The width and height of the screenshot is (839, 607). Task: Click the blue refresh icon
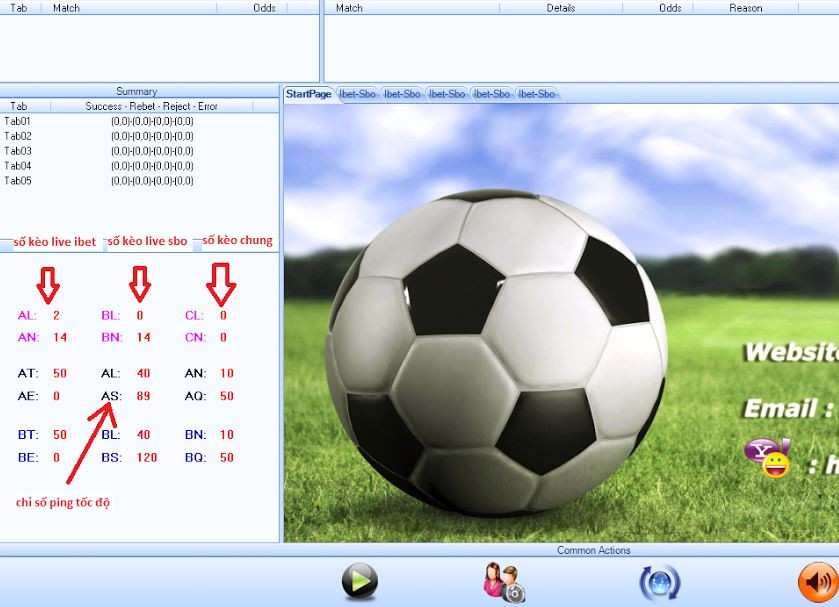tap(659, 582)
